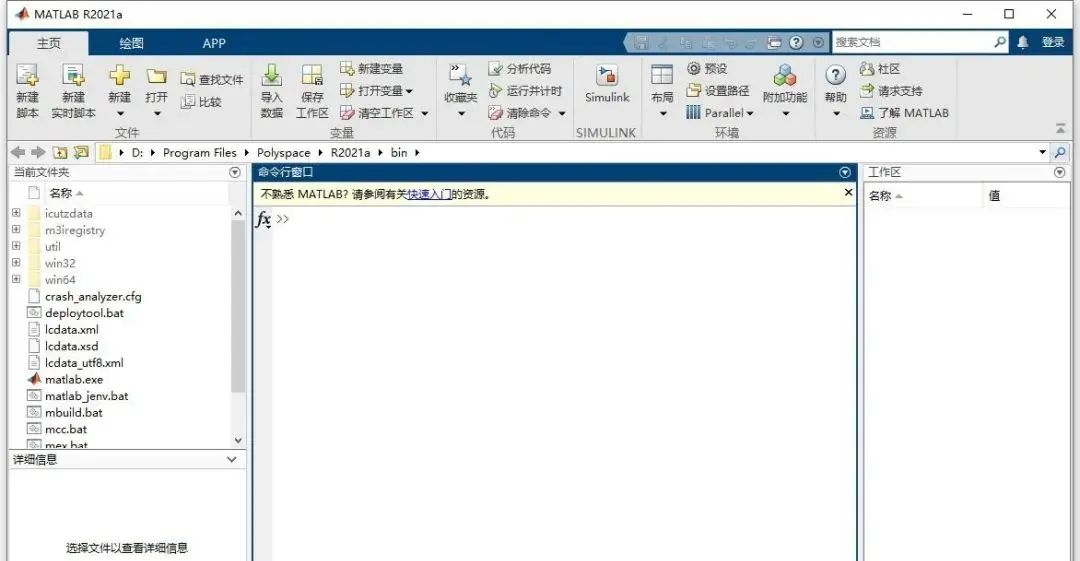Click 查找文件 (Find Files)
This screenshot has height=561, width=1080.
click(211, 79)
